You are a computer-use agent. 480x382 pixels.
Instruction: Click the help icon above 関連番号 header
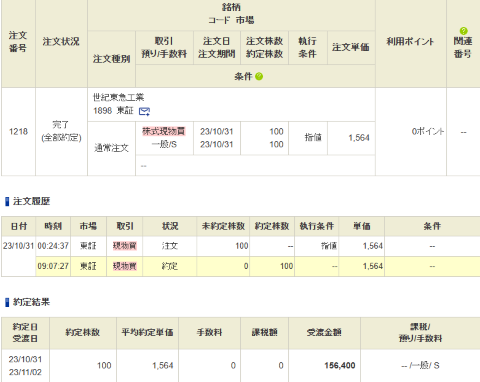point(463,31)
